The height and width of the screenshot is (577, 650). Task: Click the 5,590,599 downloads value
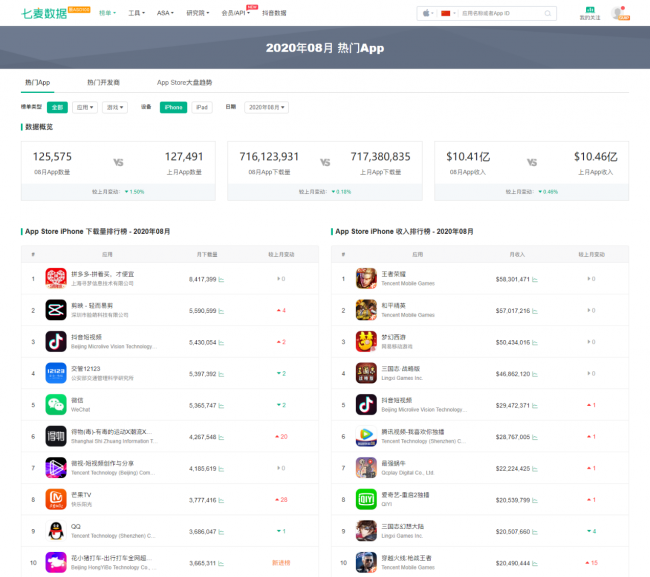[203, 311]
